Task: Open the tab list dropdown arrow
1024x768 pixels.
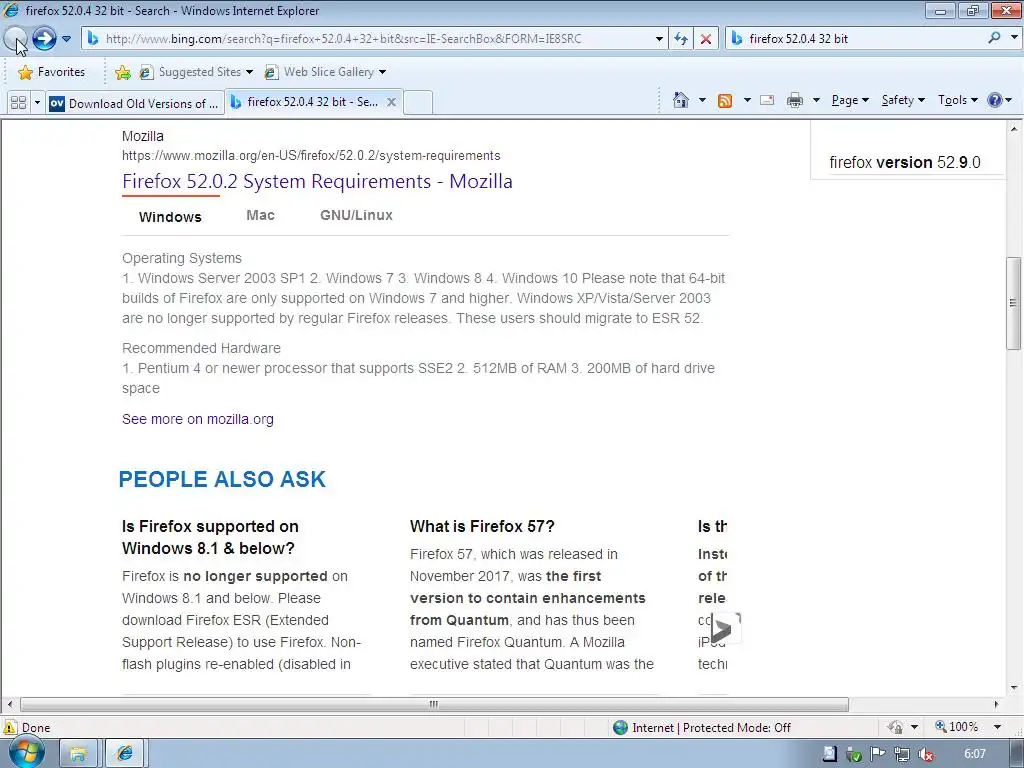Action: click(x=37, y=103)
